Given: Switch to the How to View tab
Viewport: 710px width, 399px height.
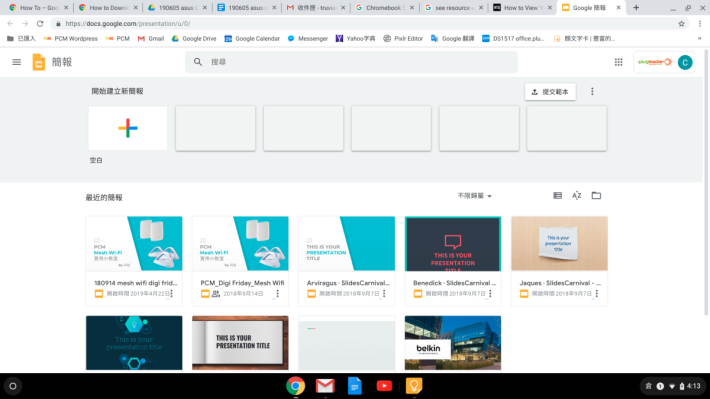Looking at the screenshot, I should point(523,8).
